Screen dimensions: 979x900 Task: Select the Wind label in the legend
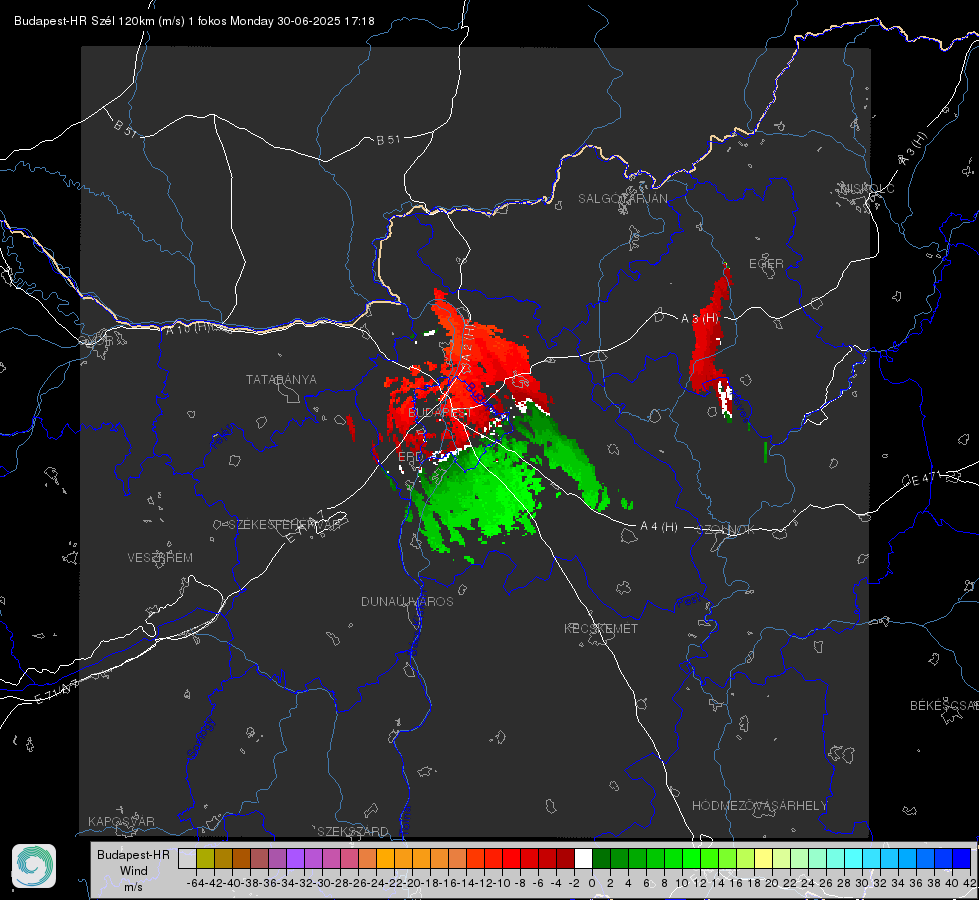click(134, 871)
